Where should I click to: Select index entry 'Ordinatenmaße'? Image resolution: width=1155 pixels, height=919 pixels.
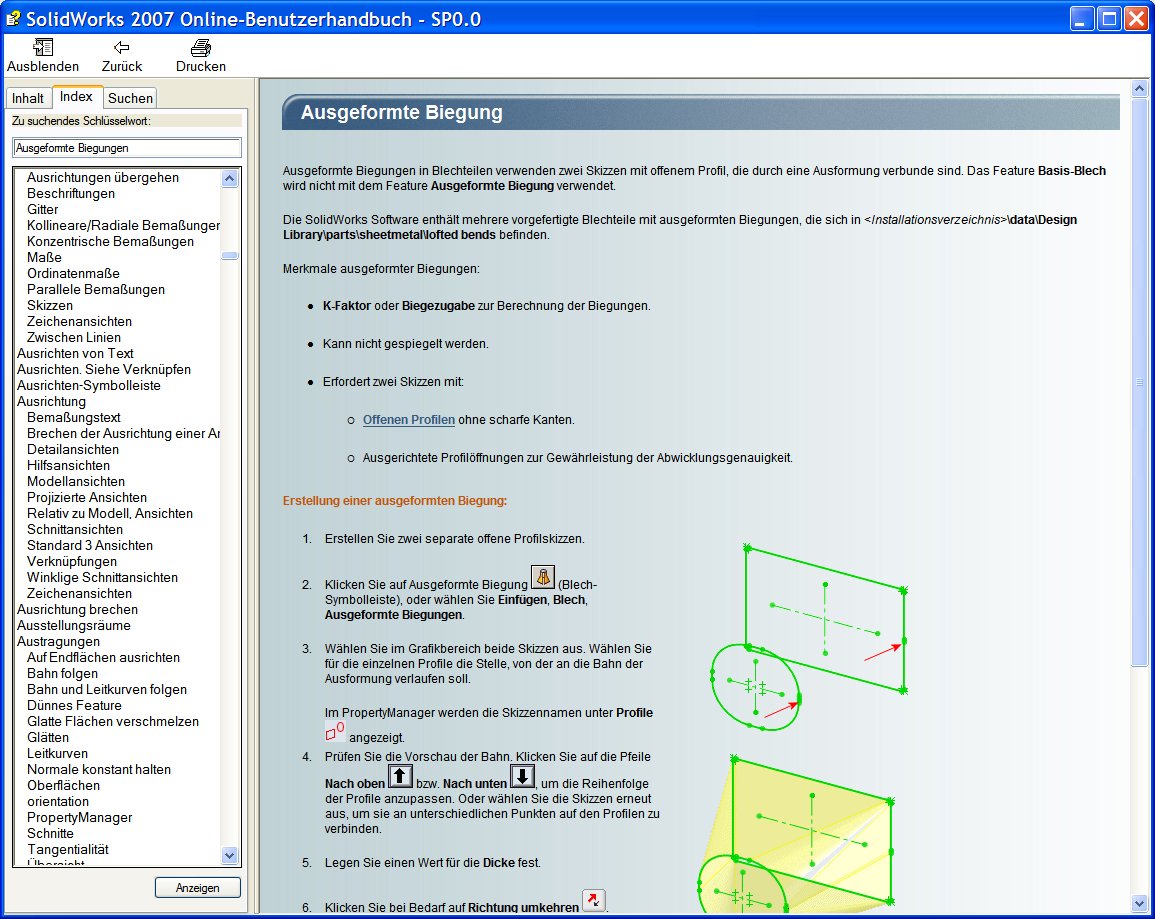coord(73,273)
